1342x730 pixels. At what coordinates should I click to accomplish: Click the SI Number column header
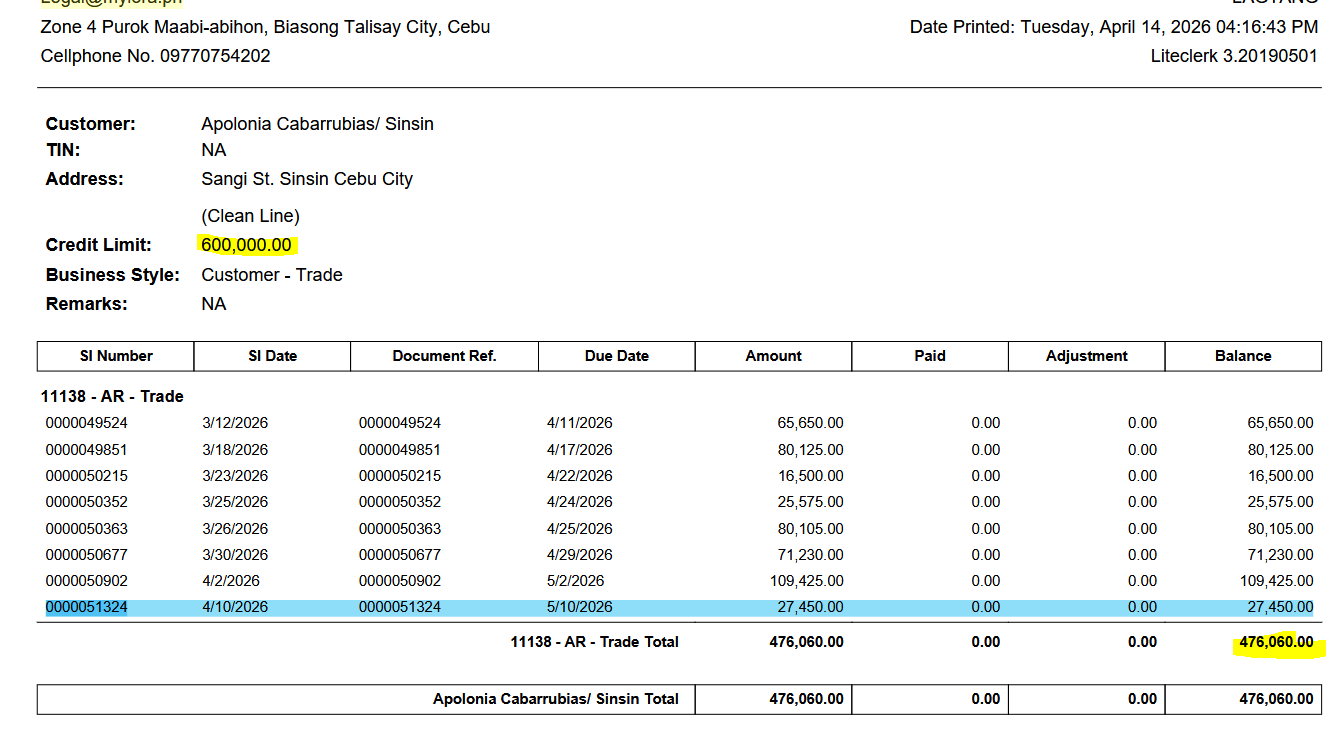tap(116, 356)
